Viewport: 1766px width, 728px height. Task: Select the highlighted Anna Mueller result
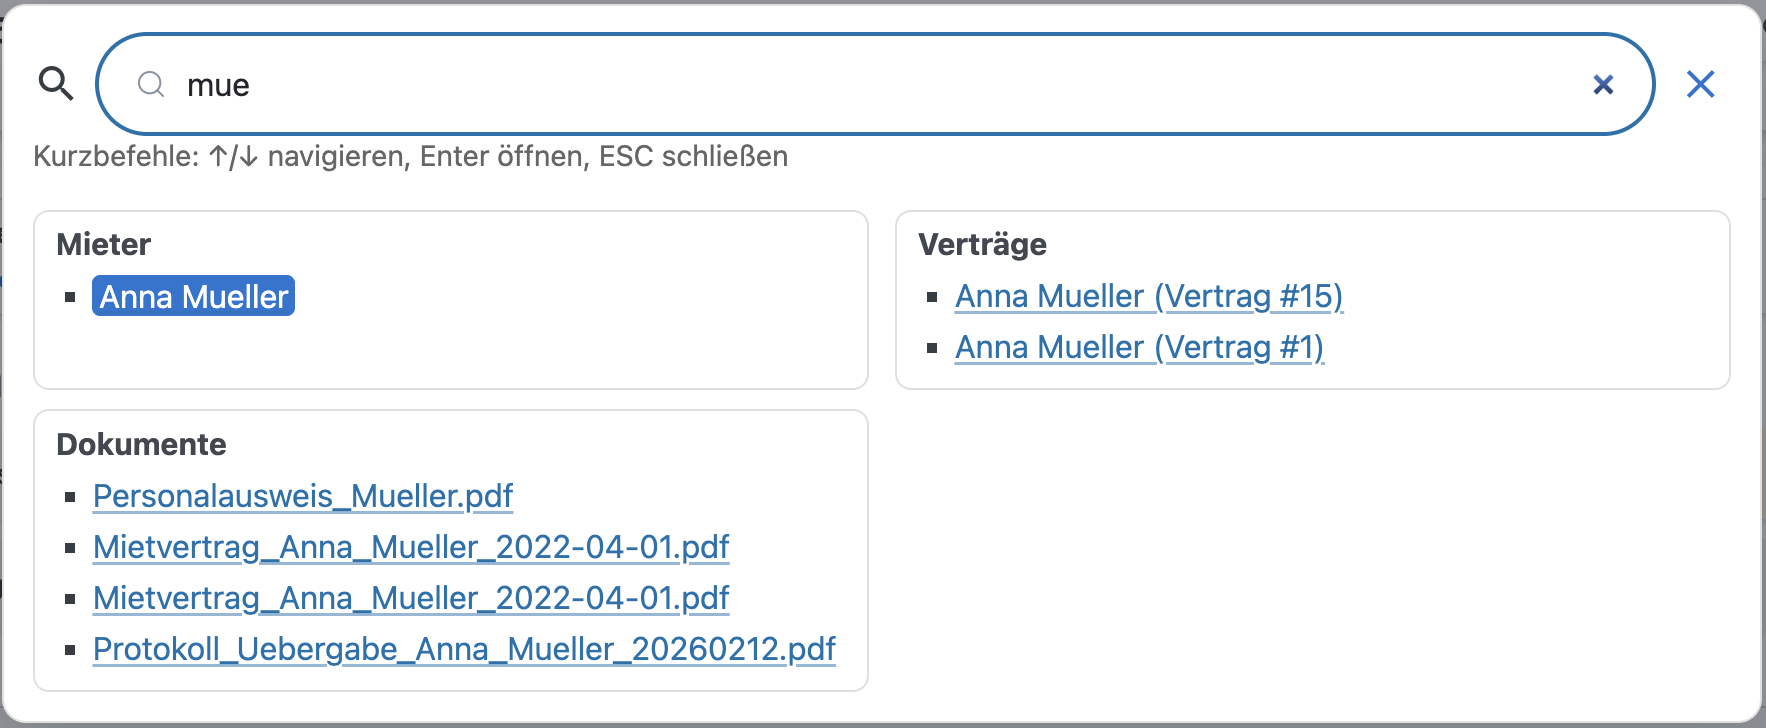(193, 296)
